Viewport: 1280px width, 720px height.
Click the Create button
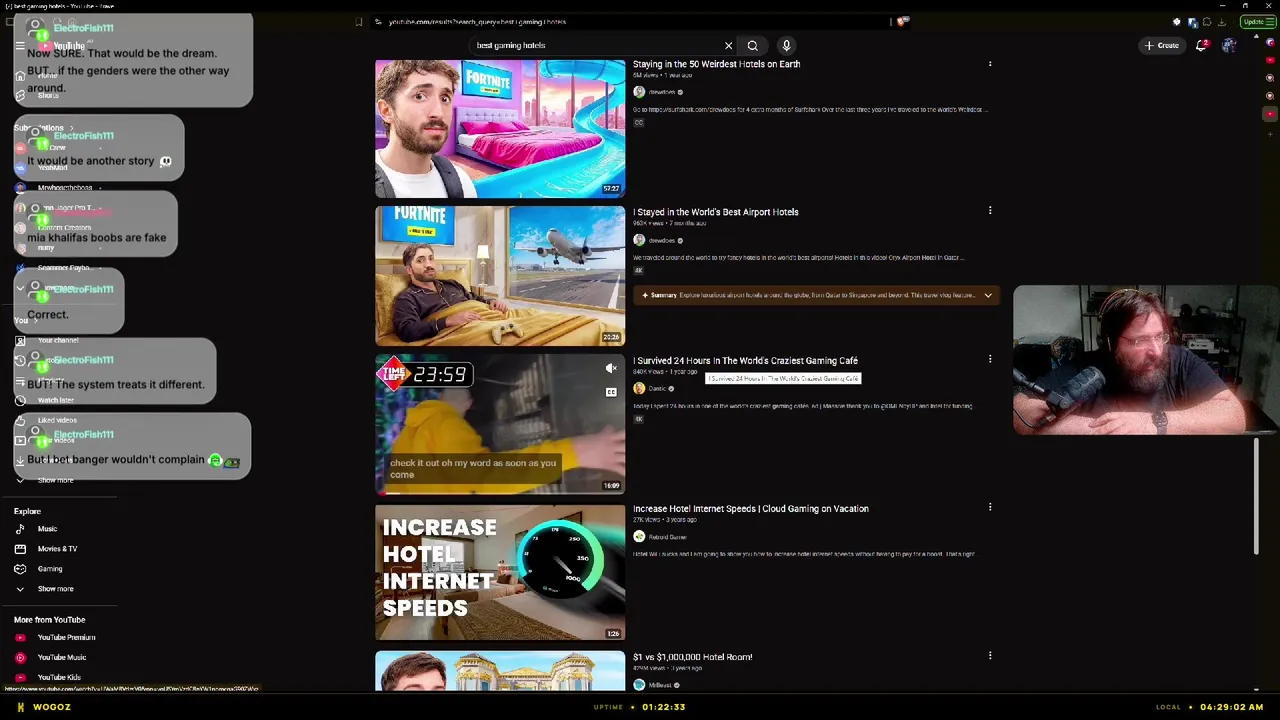pyautogui.click(x=1162, y=45)
